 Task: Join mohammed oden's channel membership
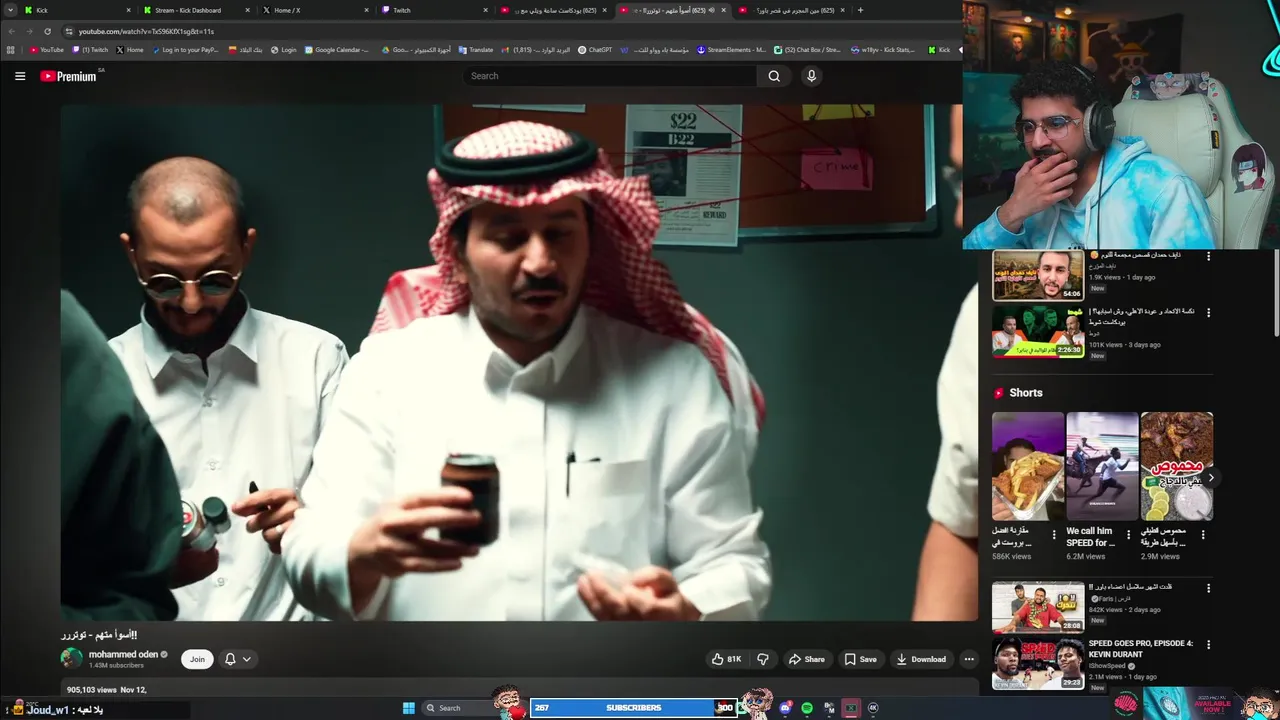pyautogui.click(x=197, y=659)
